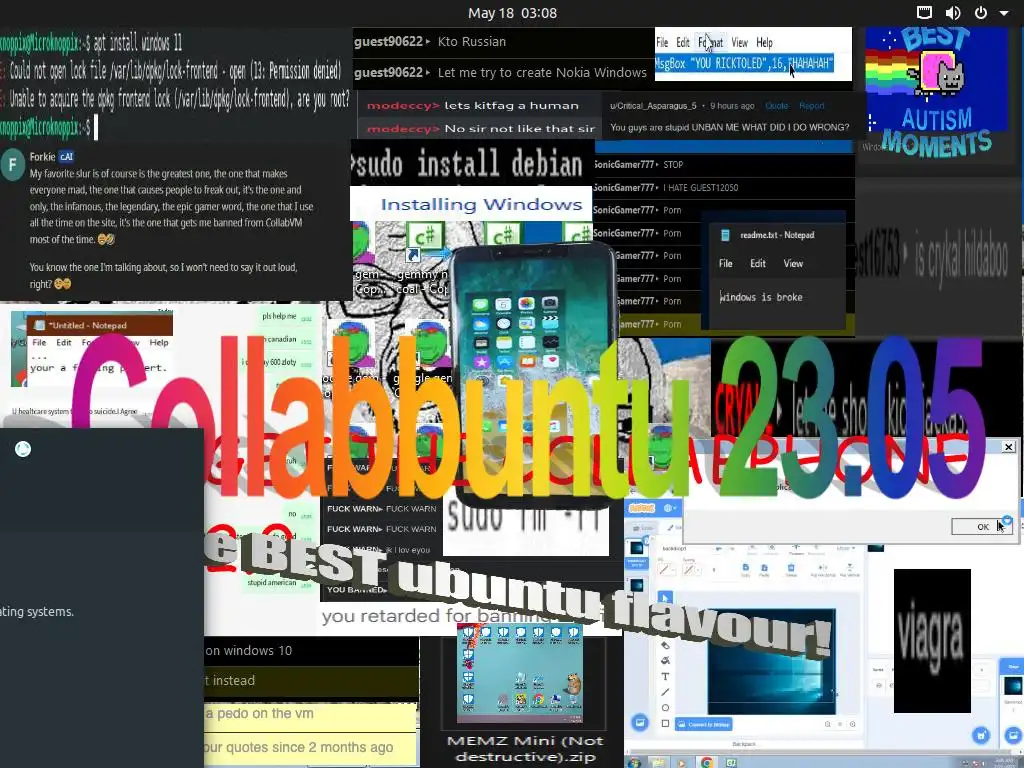Image resolution: width=1024 pixels, height=768 pixels.
Task: Select the Rectangle tool in Scratch paint editor
Action: (665, 723)
